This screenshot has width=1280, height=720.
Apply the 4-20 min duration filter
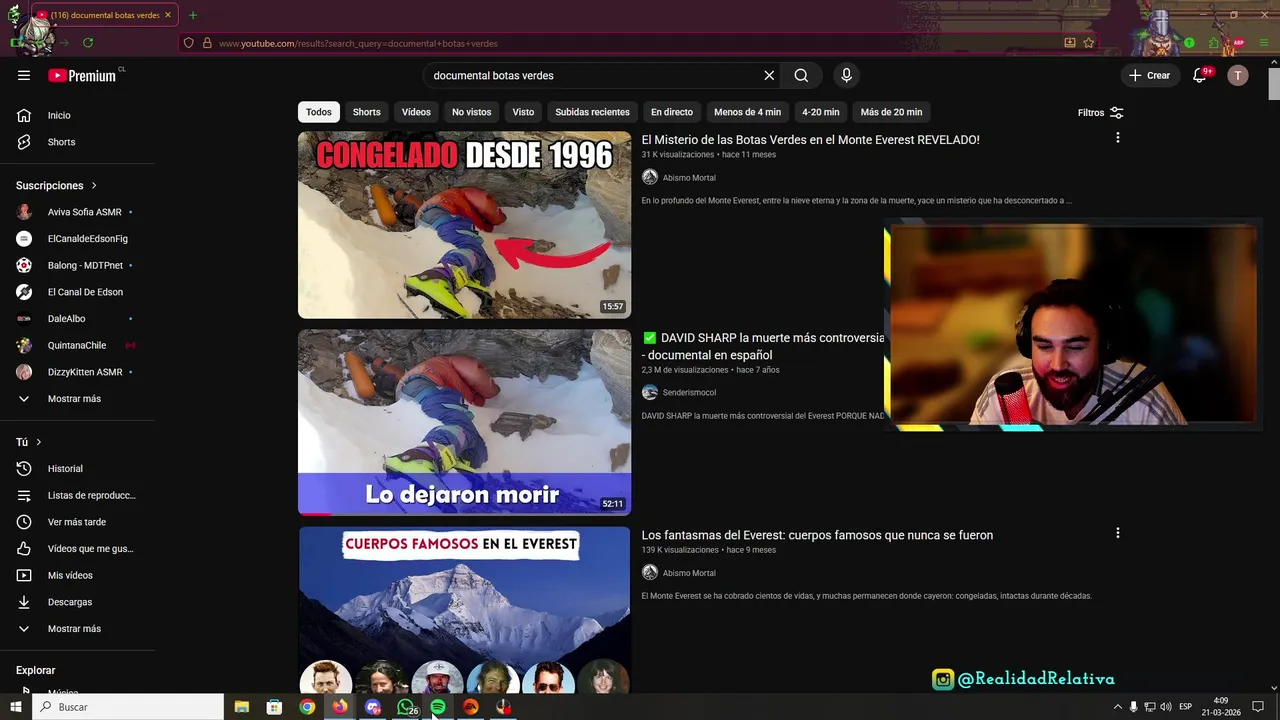click(x=820, y=112)
